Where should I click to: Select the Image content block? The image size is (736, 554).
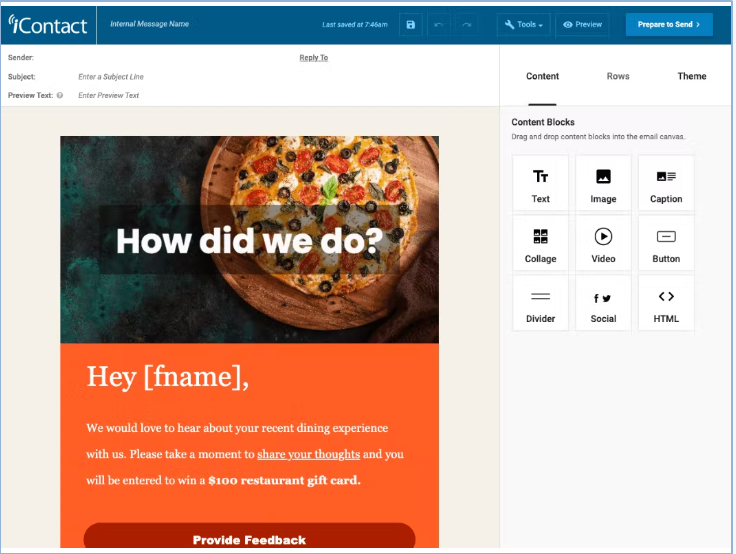coord(603,183)
